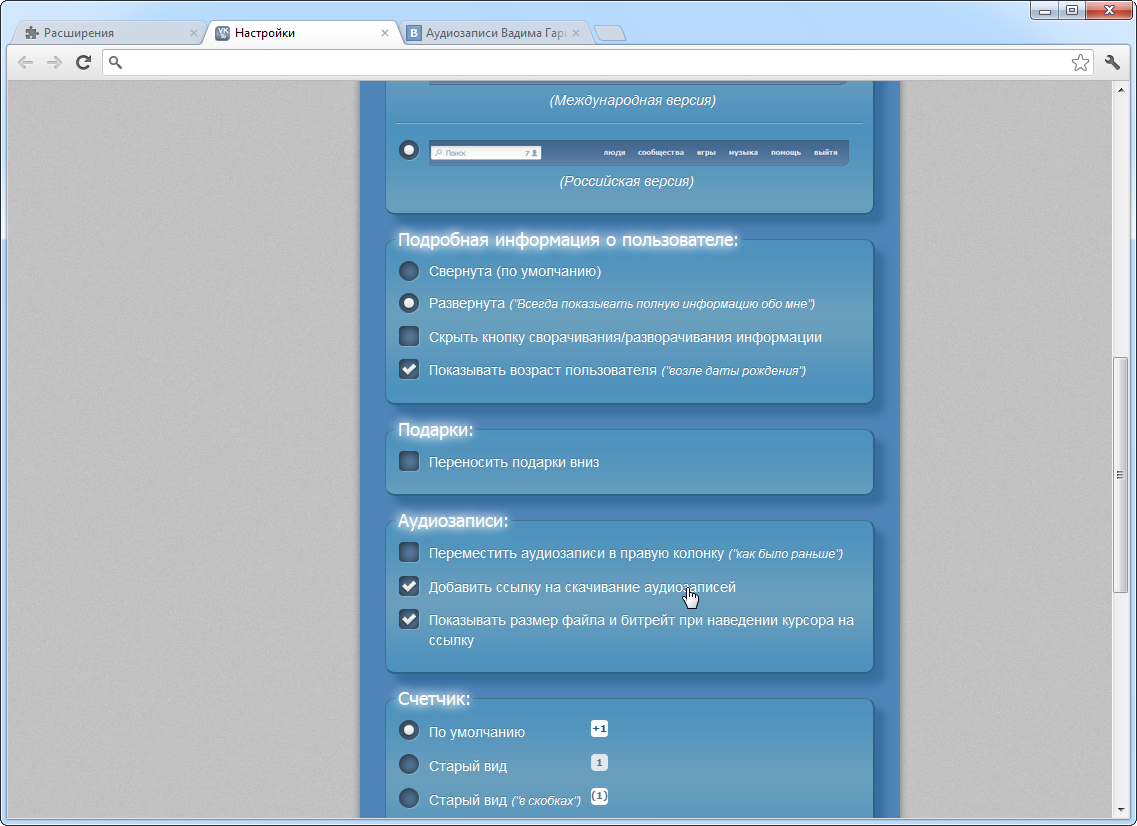The width and height of the screenshot is (1137, 826).
Task: Click the plain 1 counter badge
Action: click(x=599, y=763)
